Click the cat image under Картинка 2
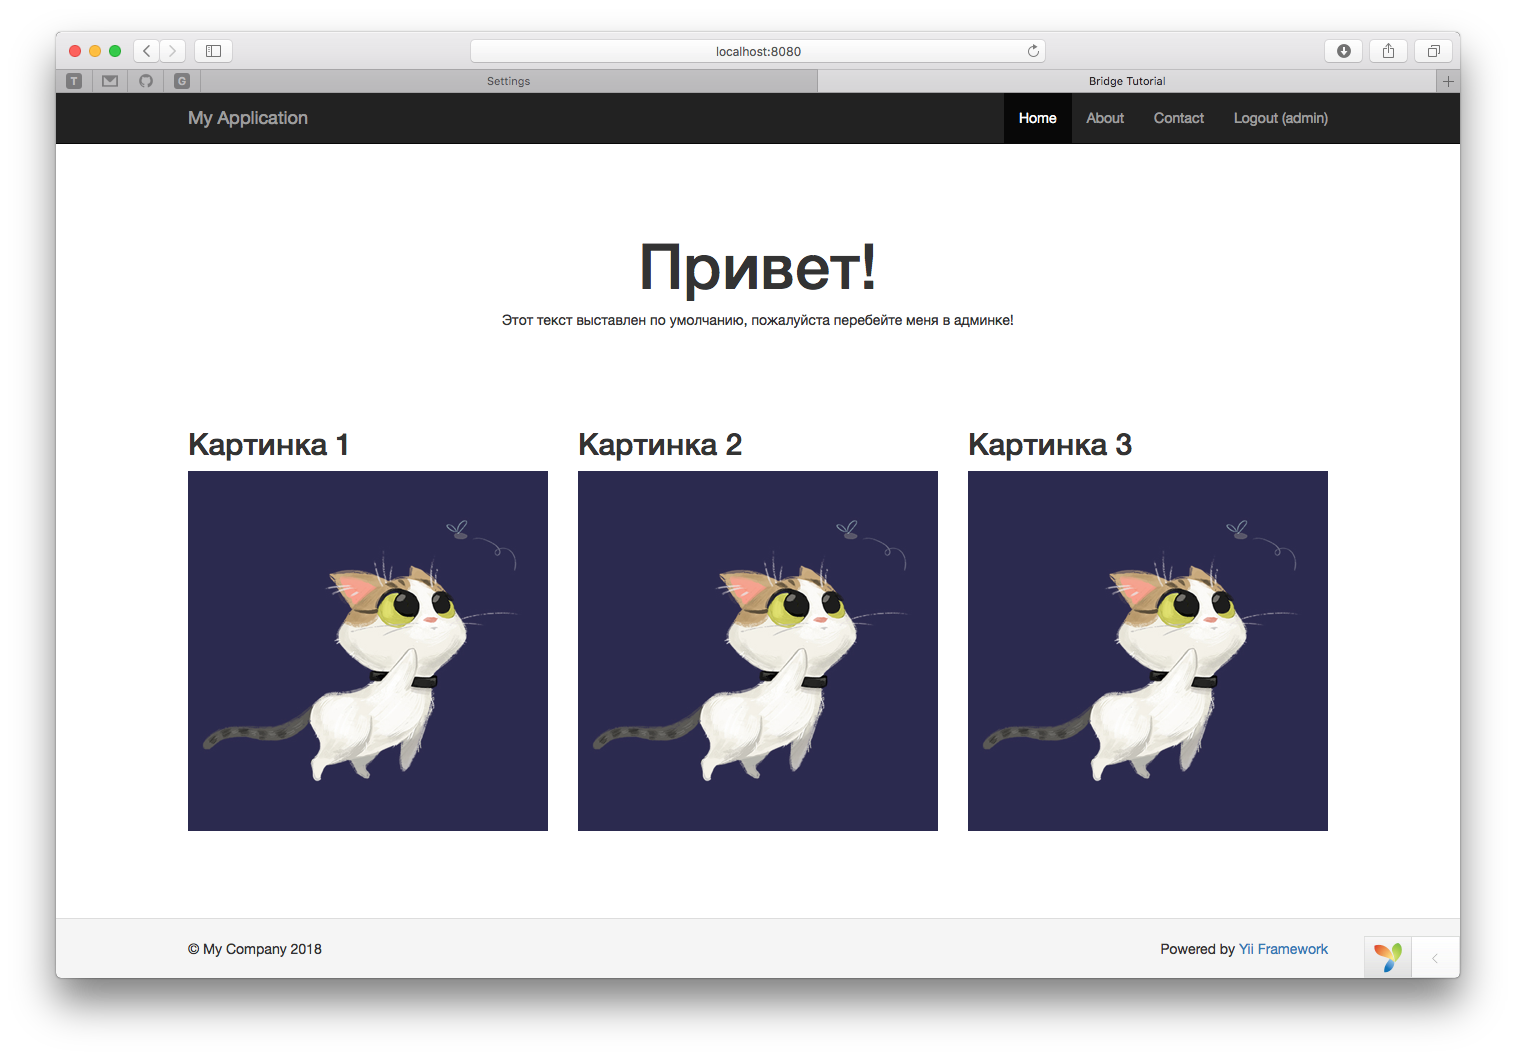The width and height of the screenshot is (1516, 1058). pyautogui.click(x=758, y=651)
